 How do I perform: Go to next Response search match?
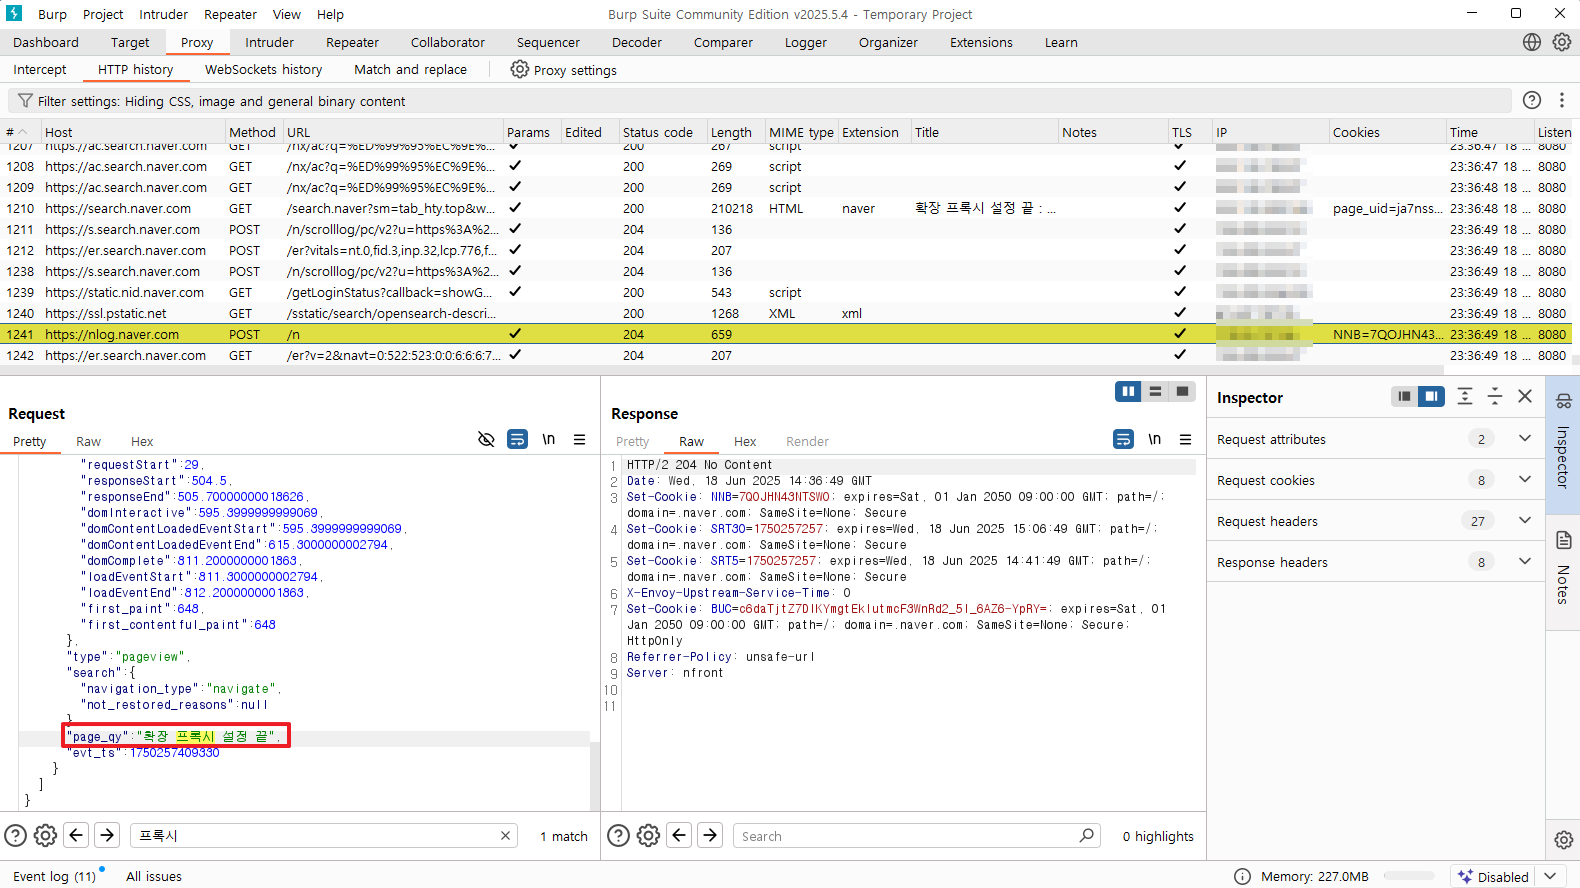[x=710, y=835]
